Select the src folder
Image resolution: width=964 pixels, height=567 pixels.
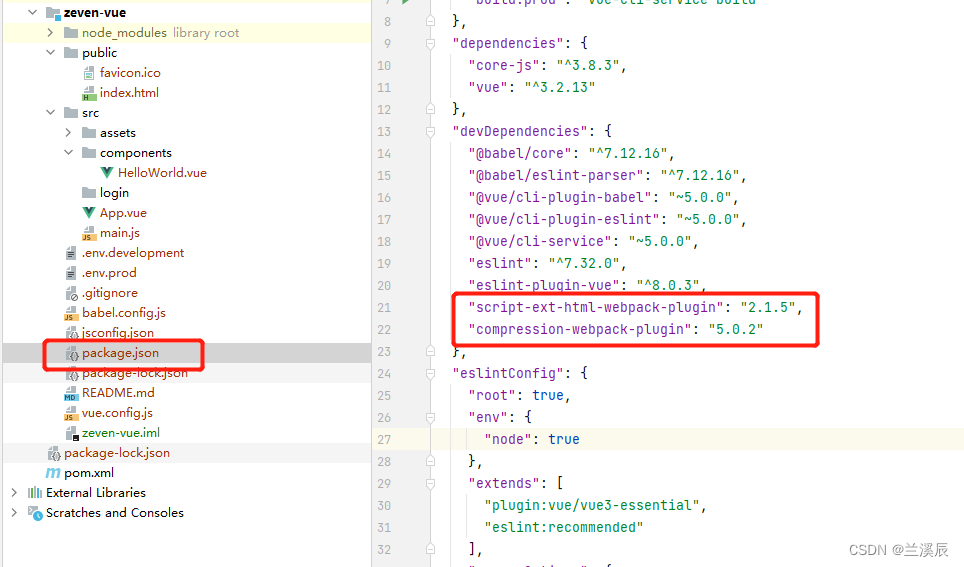pyautogui.click(x=90, y=113)
